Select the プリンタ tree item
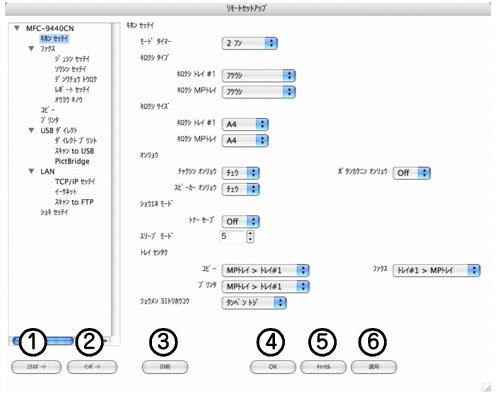 coord(50,120)
